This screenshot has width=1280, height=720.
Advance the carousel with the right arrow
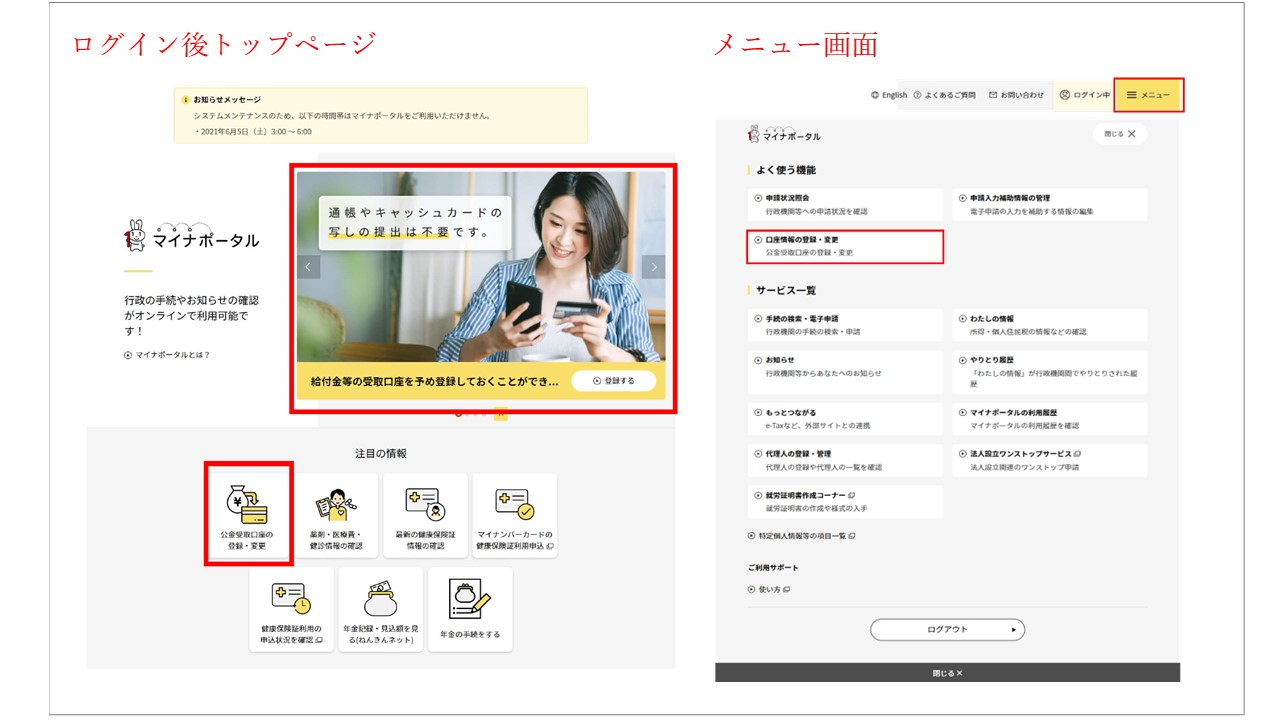[652, 267]
